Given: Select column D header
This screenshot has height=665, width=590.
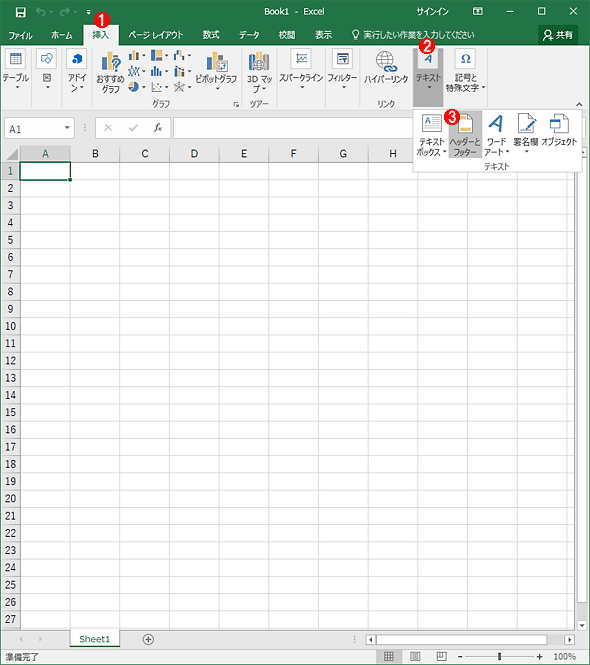Looking at the screenshot, I should pyautogui.click(x=194, y=154).
